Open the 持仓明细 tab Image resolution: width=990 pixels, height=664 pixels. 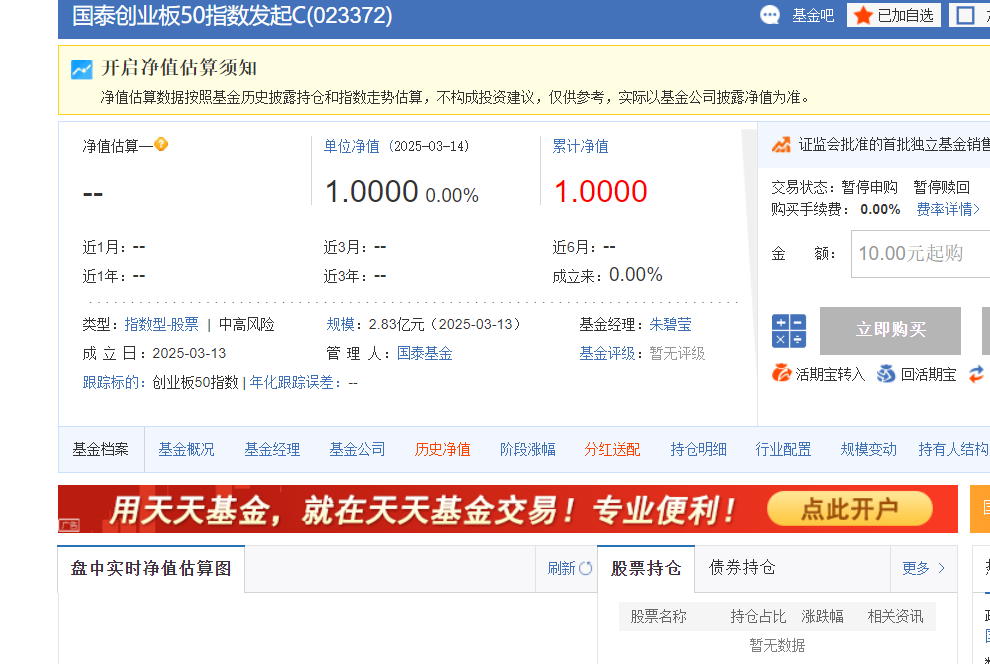(698, 449)
